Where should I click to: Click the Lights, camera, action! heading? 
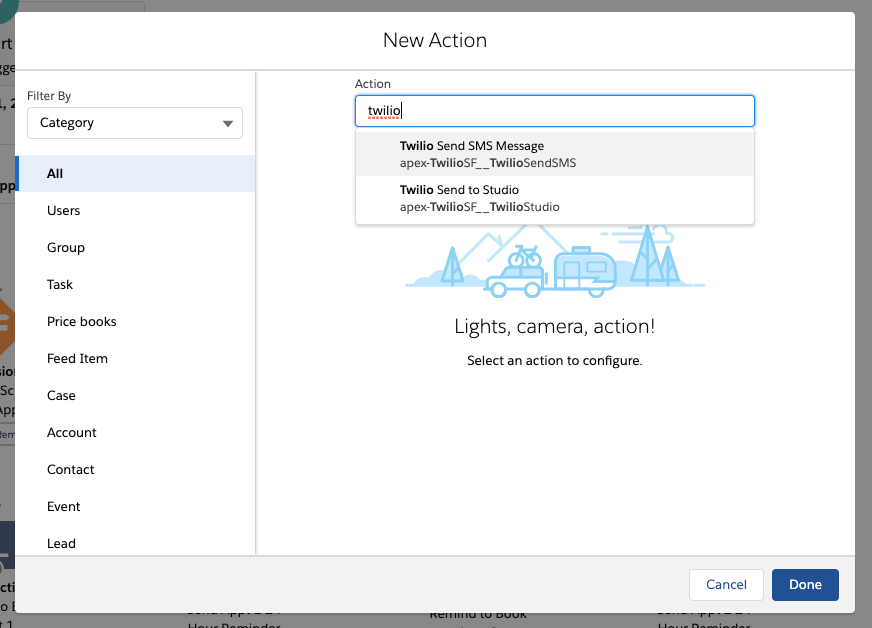coord(554,327)
